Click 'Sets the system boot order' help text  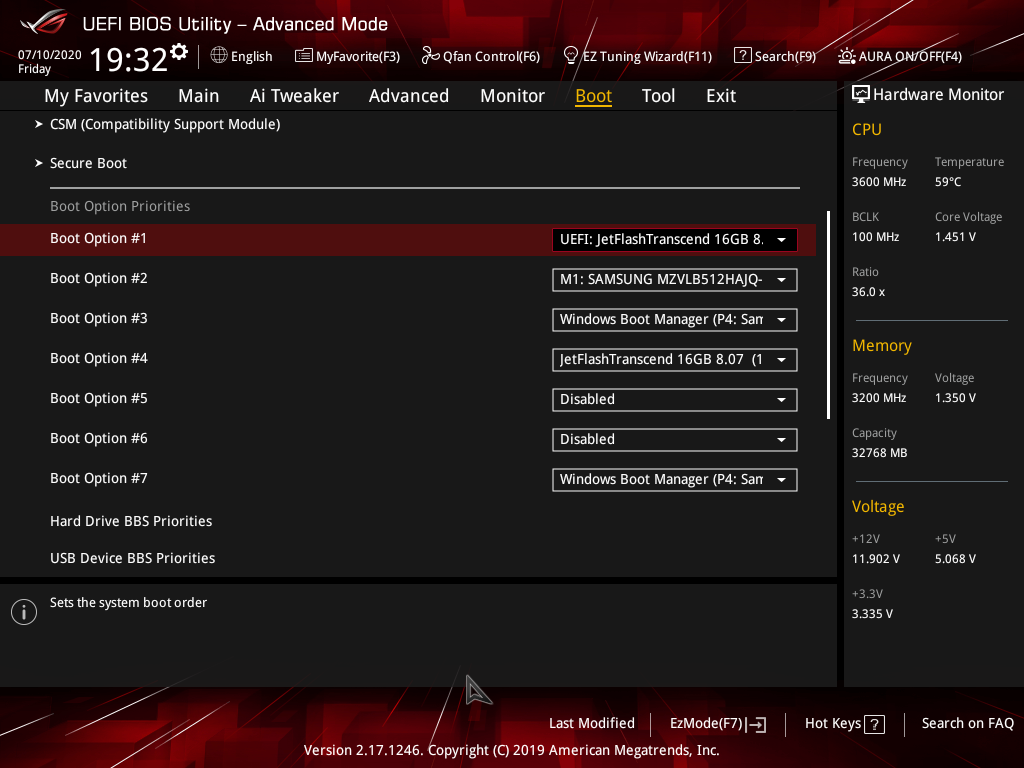(x=129, y=603)
